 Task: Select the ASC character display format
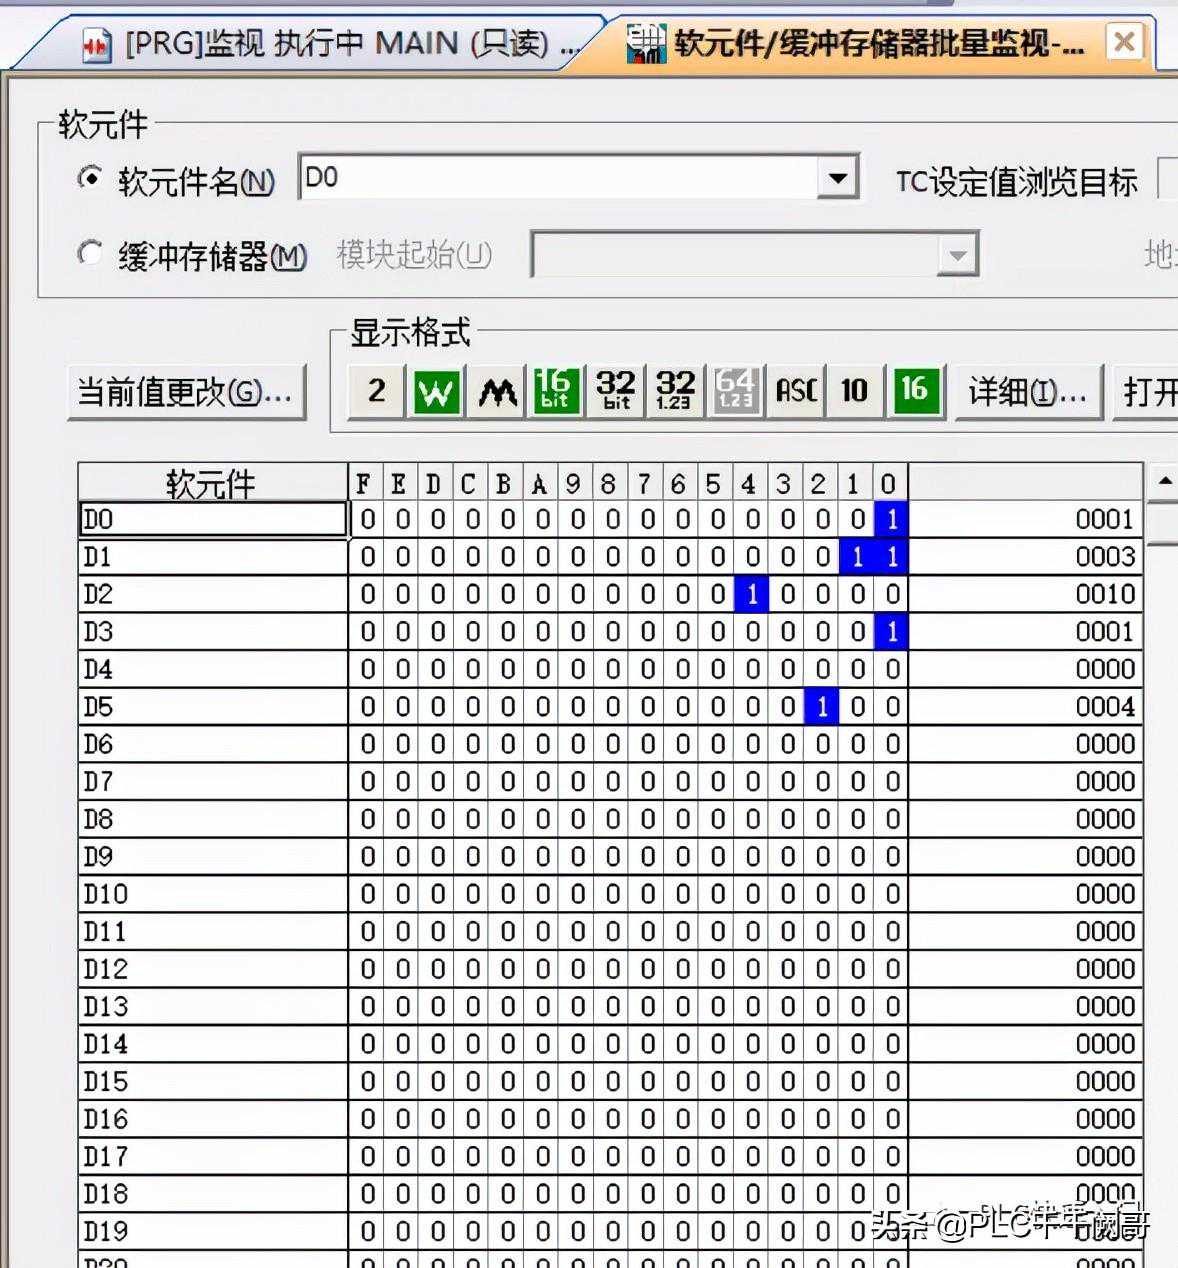point(796,391)
